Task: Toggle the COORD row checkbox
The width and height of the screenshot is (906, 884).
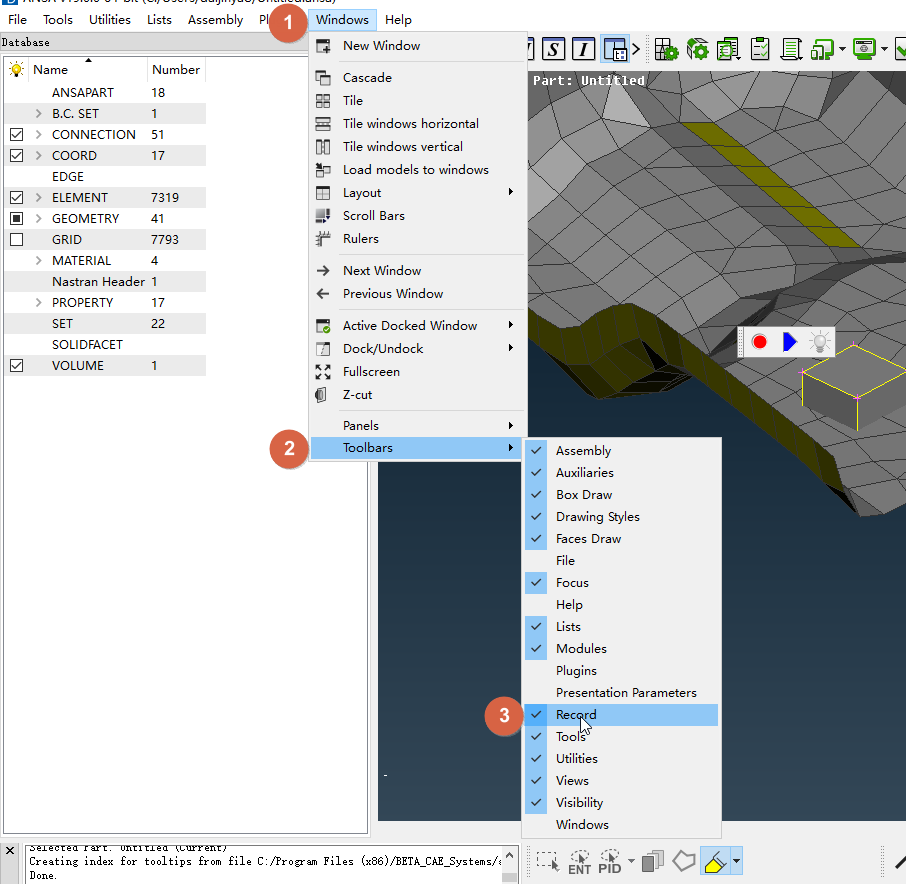Action: click(17, 155)
